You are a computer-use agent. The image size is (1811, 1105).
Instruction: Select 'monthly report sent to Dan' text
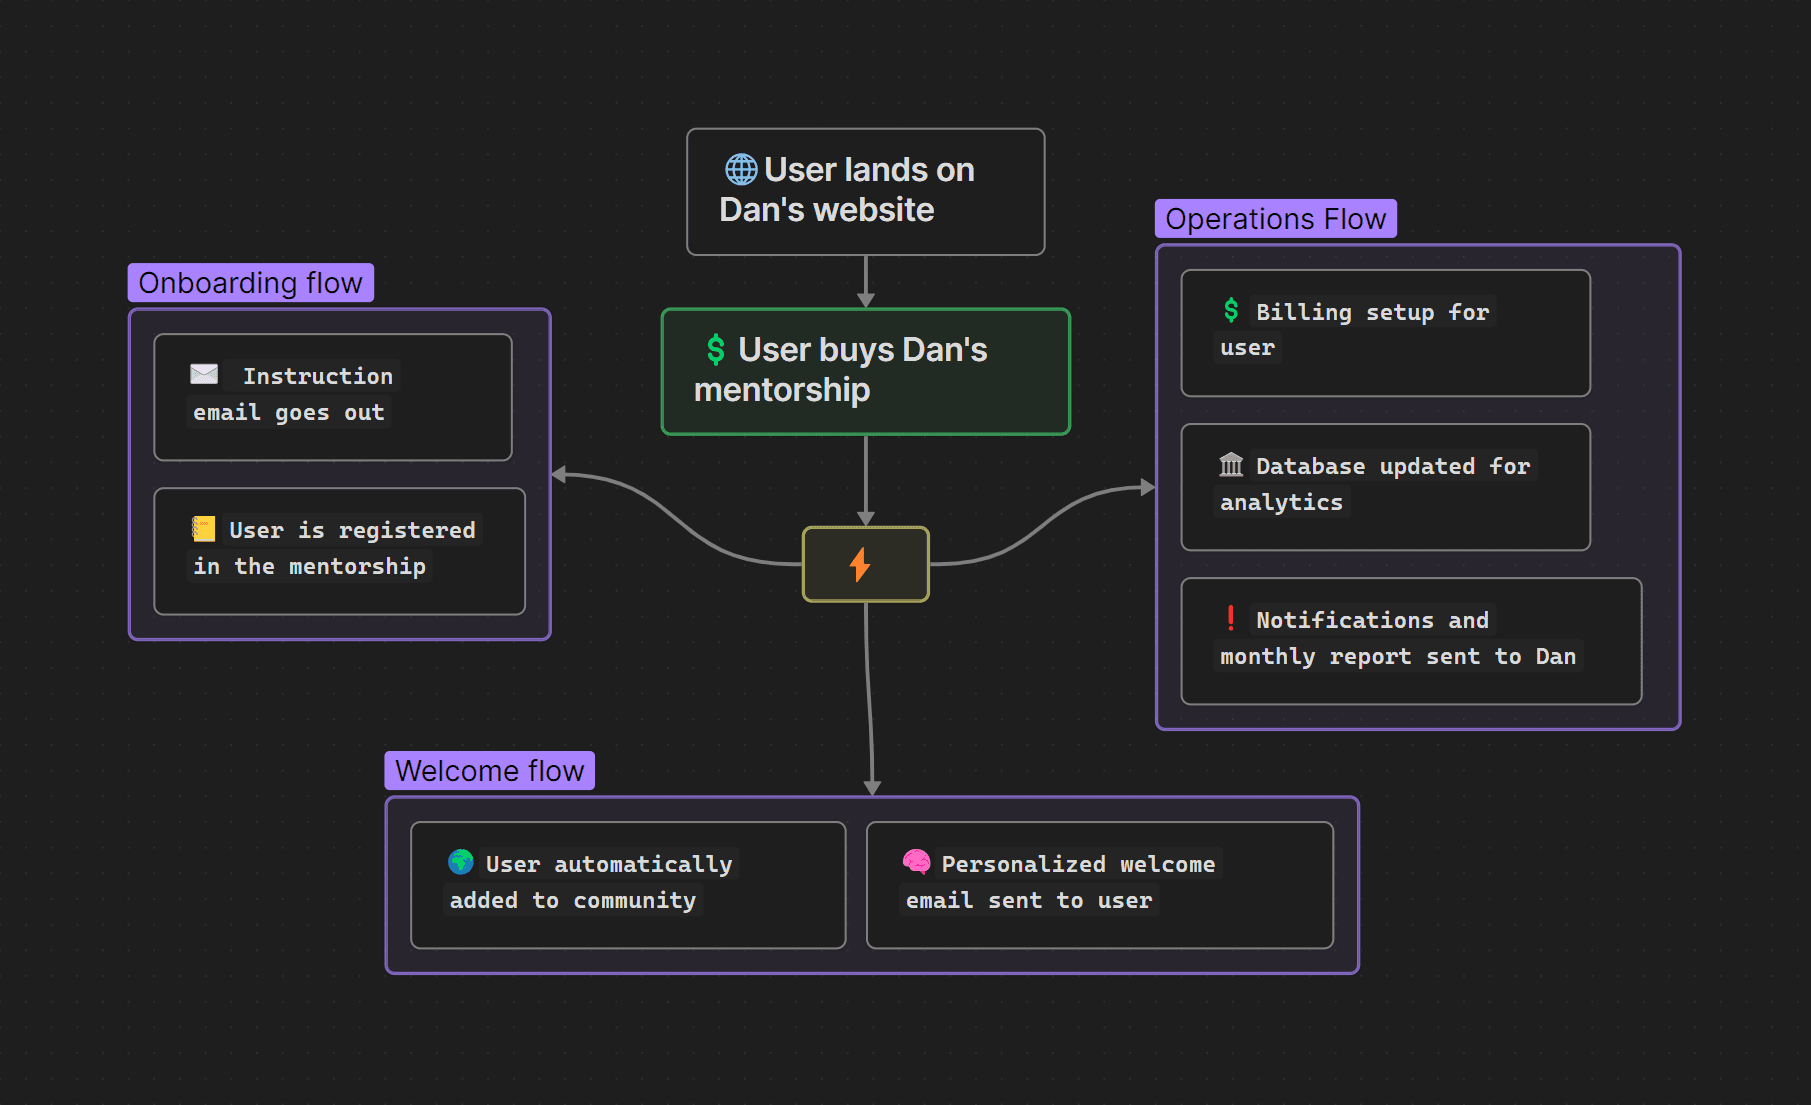click(1398, 656)
